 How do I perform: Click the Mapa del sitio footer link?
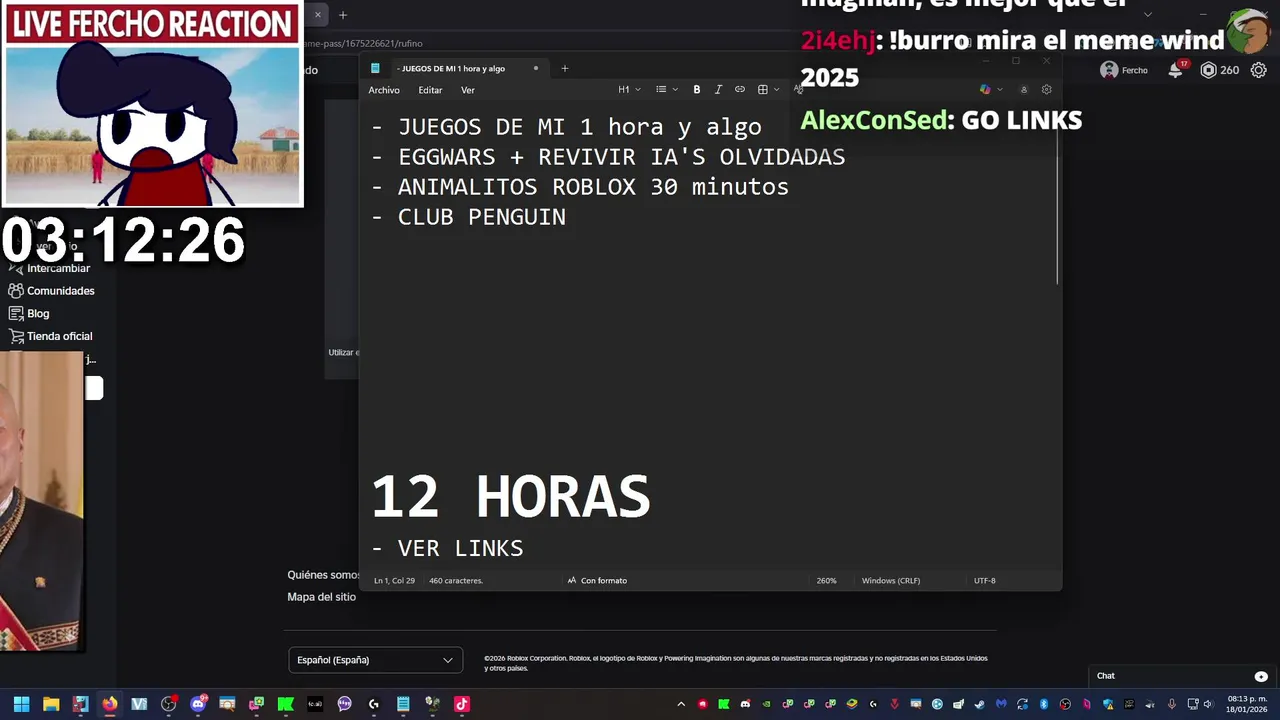pyautogui.click(x=322, y=597)
